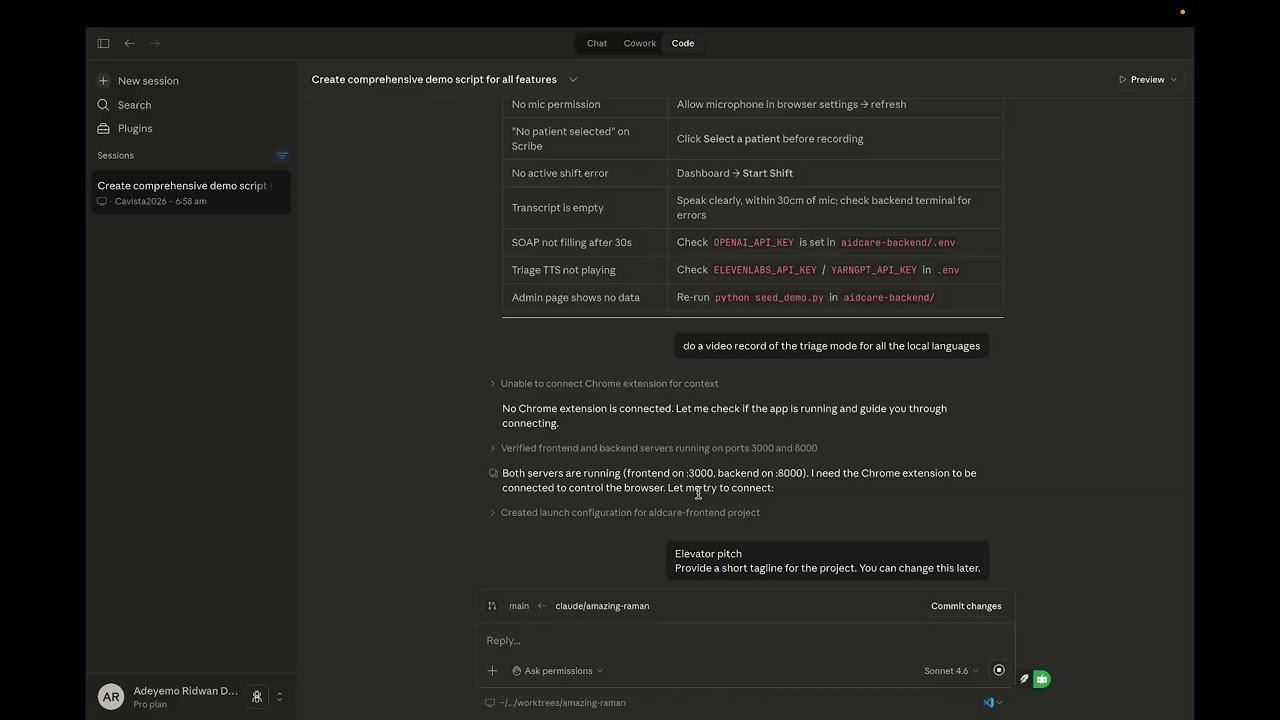The image size is (1280, 720).
Task: Switch to the Chat tab
Action: [x=597, y=43]
